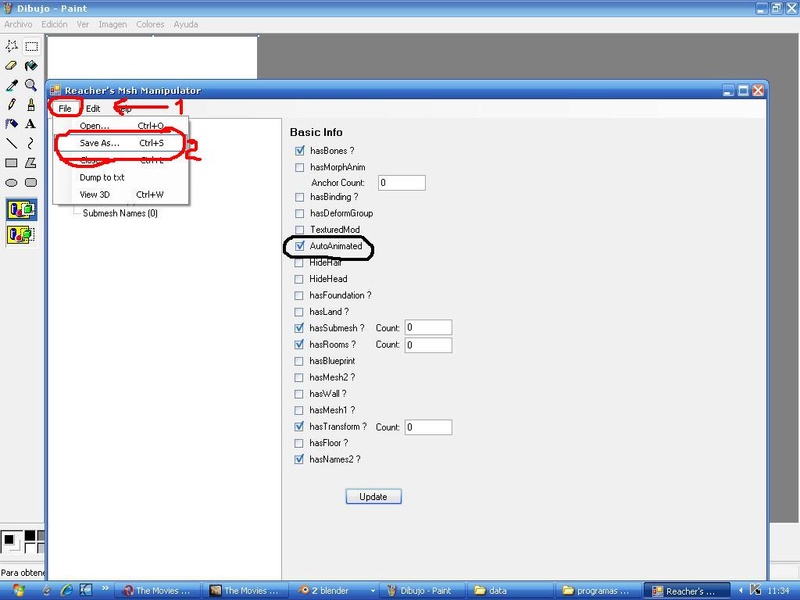Select the rectangular selection tool in Paint
This screenshot has height=600, width=800.
pos(31,46)
